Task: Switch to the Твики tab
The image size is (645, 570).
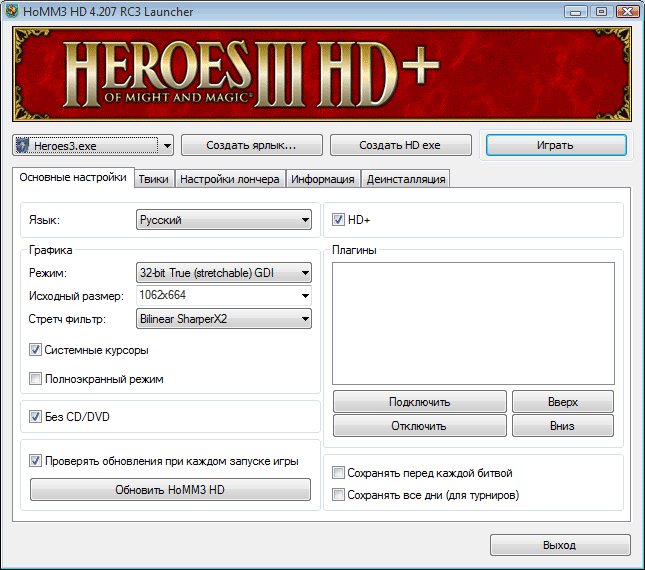Action: [x=153, y=179]
